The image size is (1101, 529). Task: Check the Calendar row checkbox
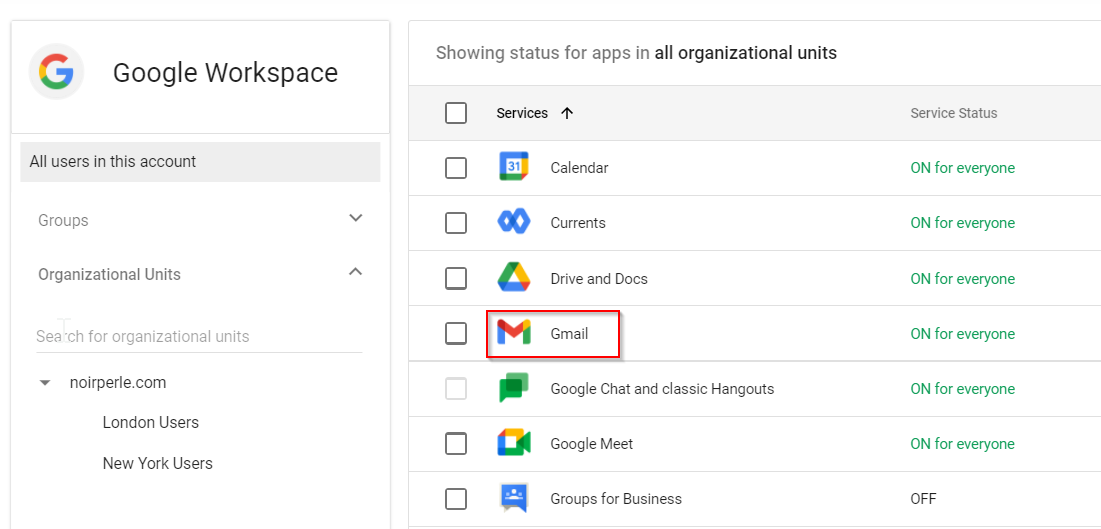pos(456,168)
